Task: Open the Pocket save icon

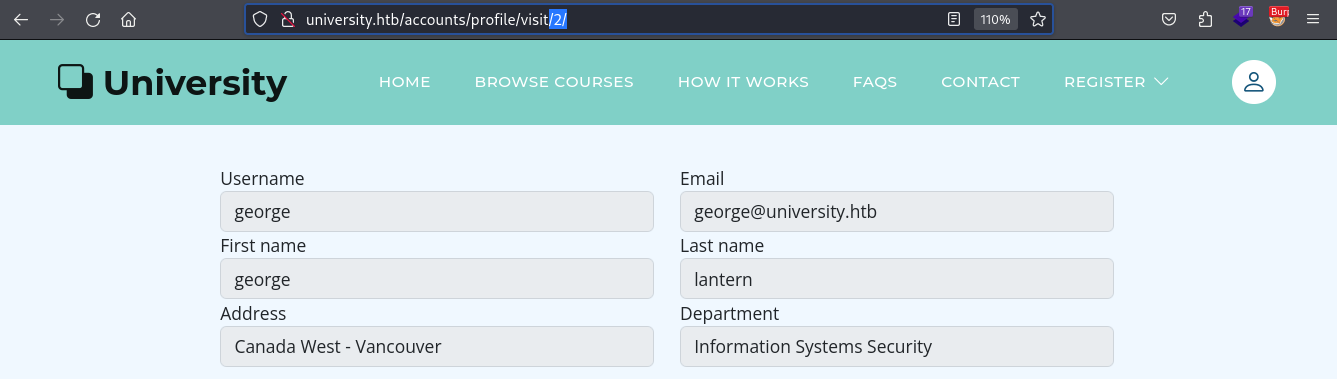Action: [1168, 19]
